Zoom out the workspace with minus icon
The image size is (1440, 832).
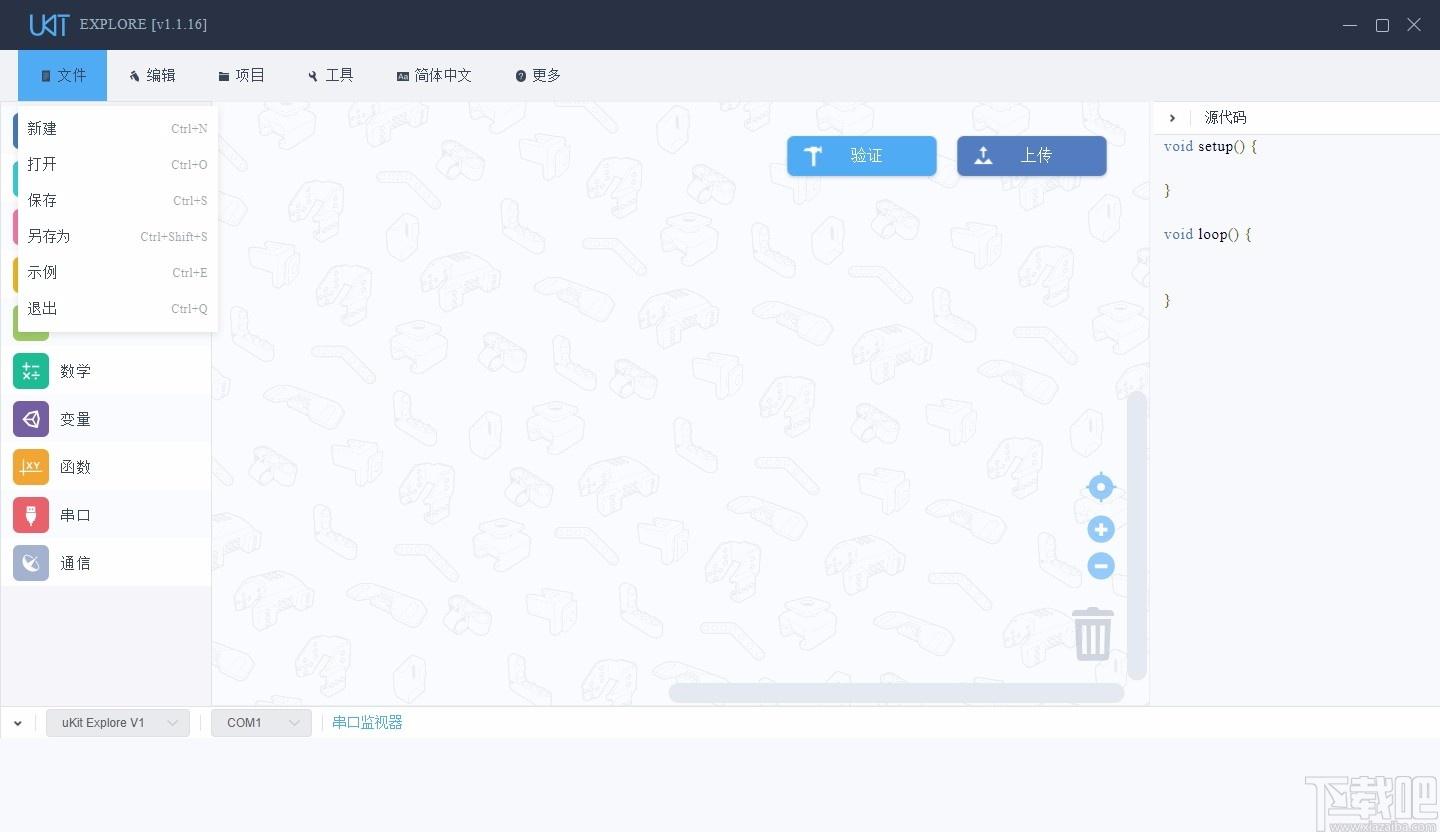pos(1101,566)
